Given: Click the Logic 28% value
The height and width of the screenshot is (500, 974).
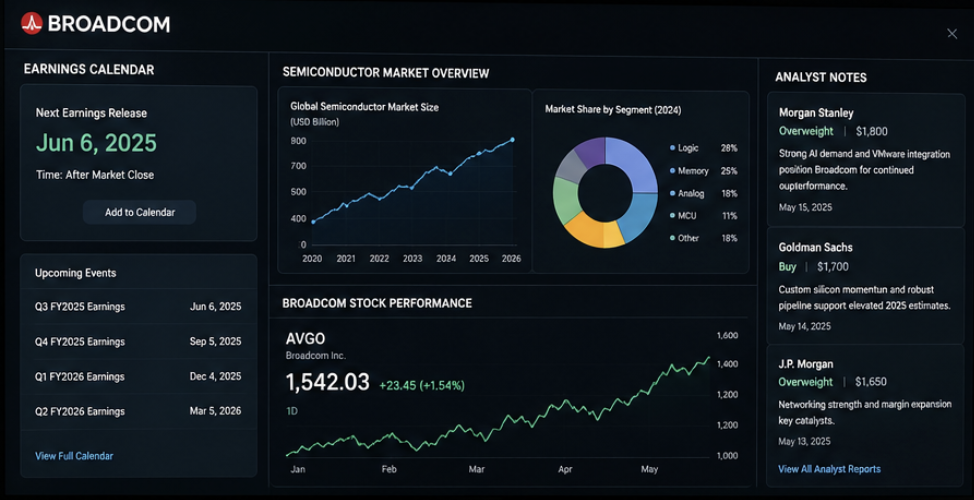Looking at the screenshot, I should tap(729, 148).
